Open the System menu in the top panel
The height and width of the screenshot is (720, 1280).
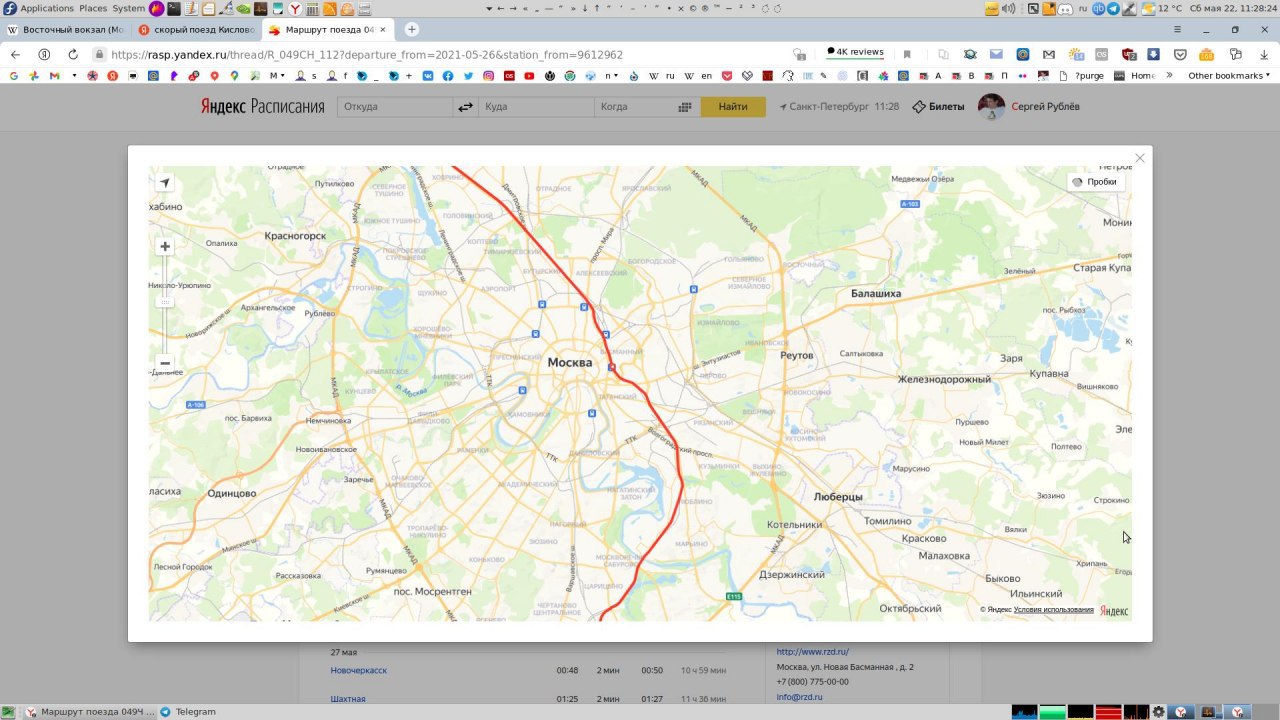(x=128, y=8)
